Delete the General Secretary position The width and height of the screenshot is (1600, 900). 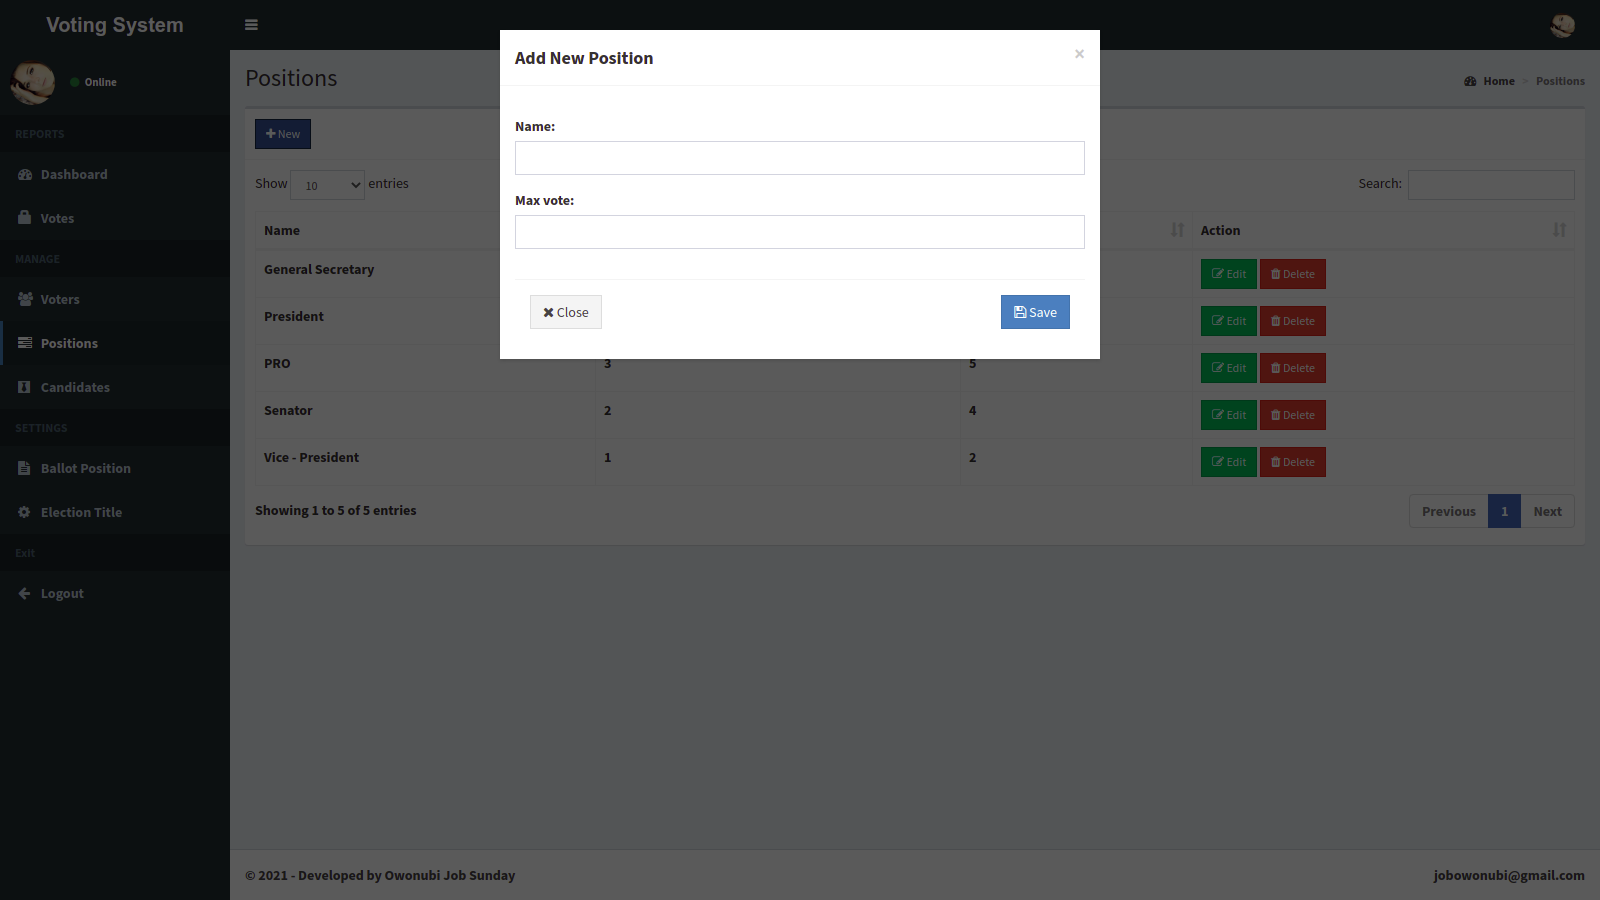pyautogui.click(x=1293, y=274)
